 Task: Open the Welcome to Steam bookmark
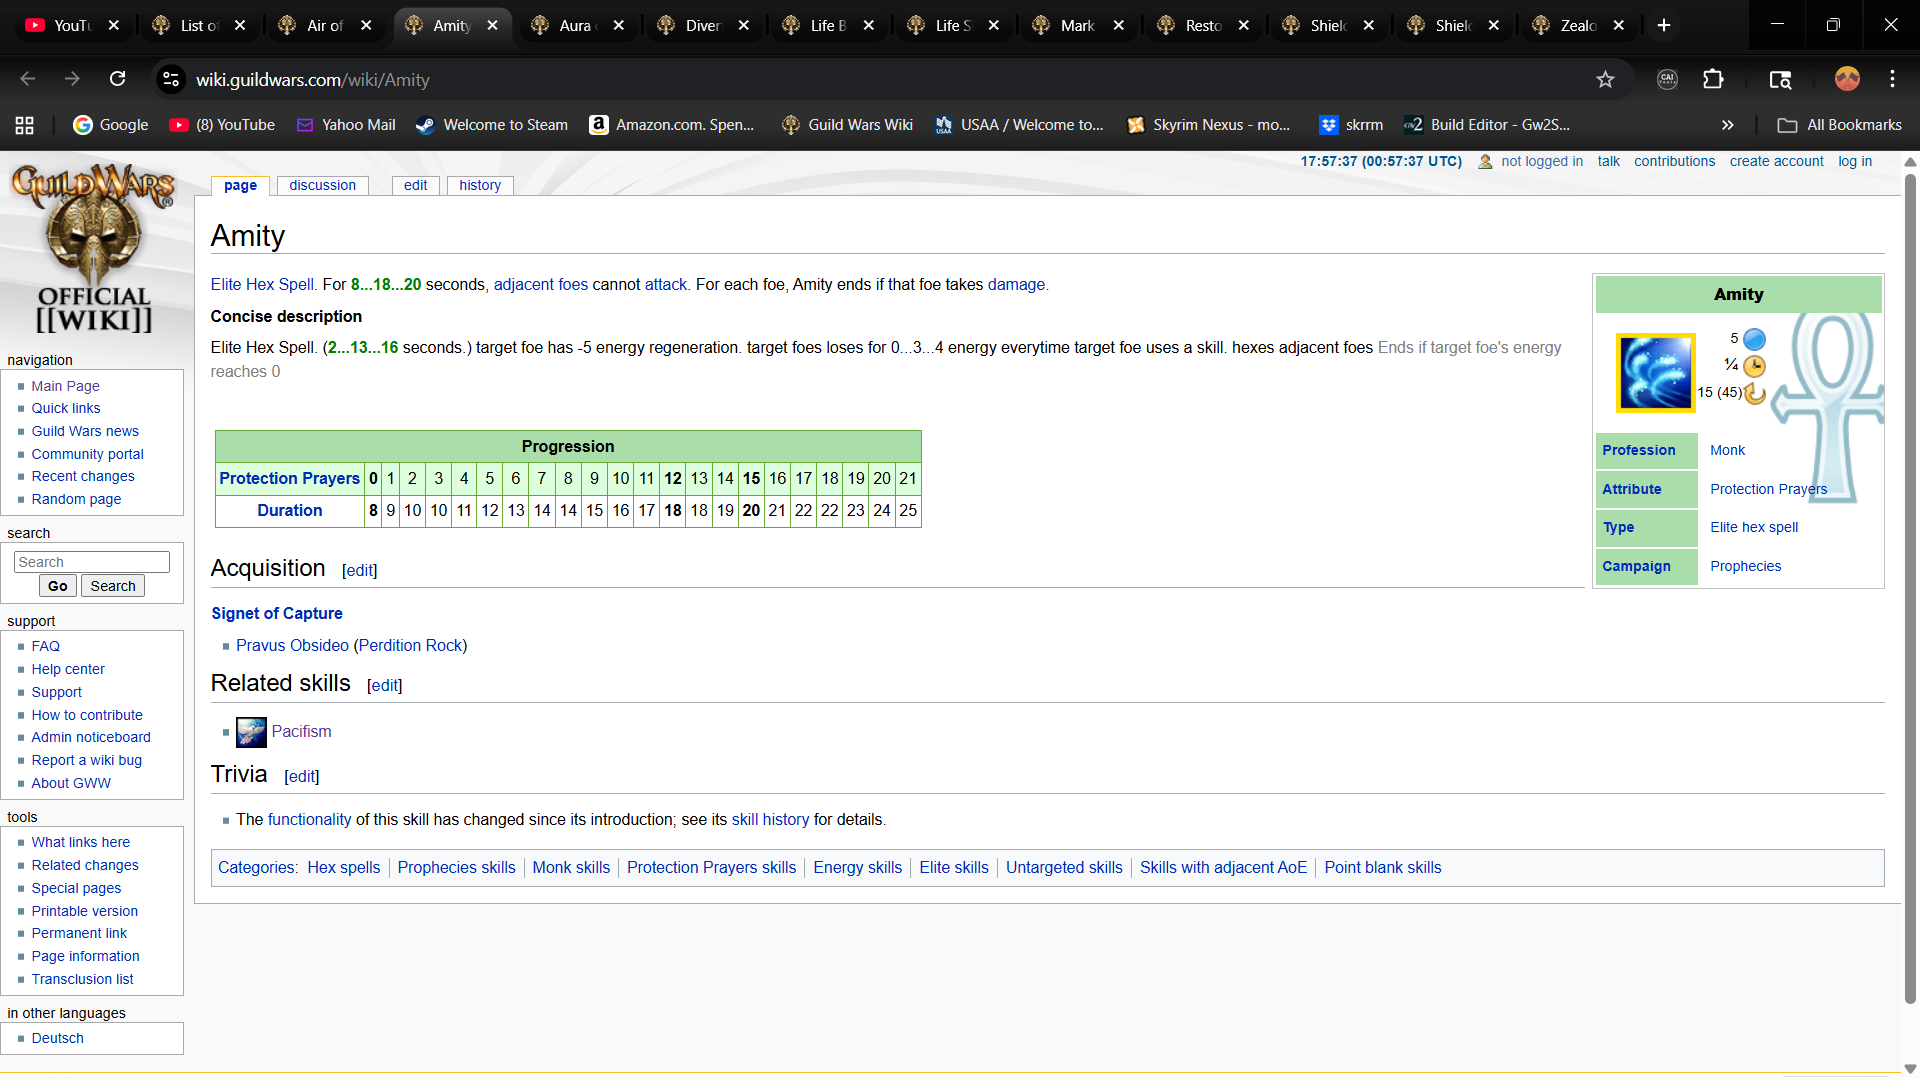click(x=492, y=125)
